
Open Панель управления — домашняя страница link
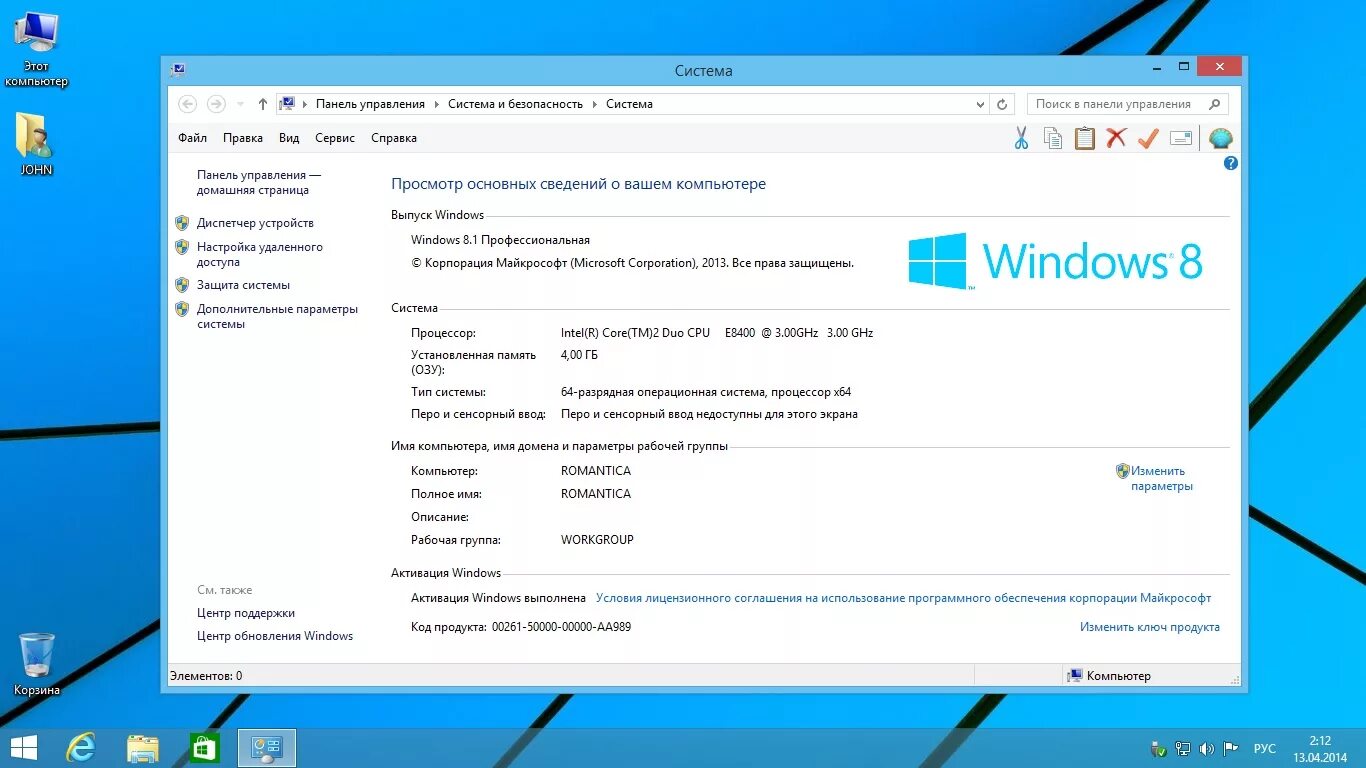click(x=258, y=182)
